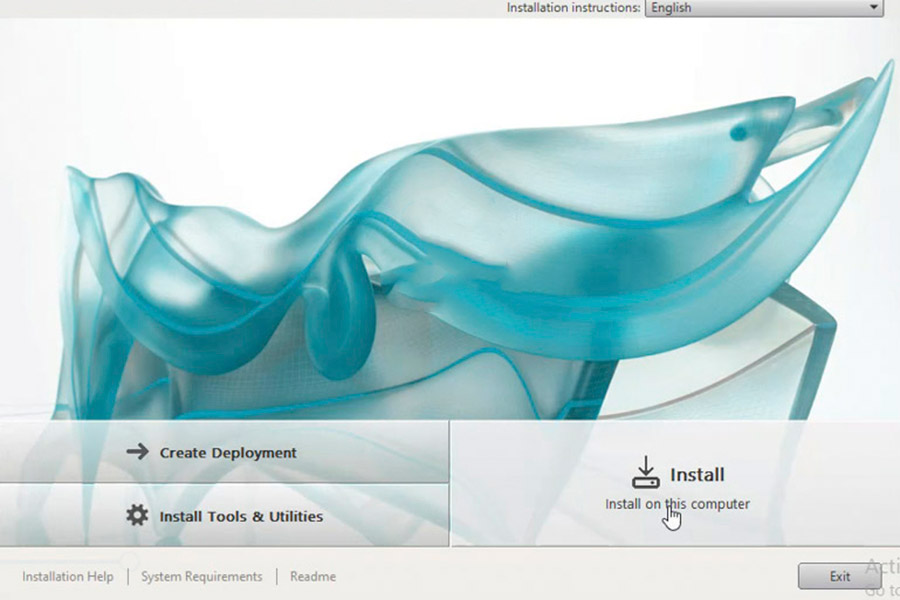Click the download-to-drive Install icon
Screen dimensions: 900x600
coord(646,473)
